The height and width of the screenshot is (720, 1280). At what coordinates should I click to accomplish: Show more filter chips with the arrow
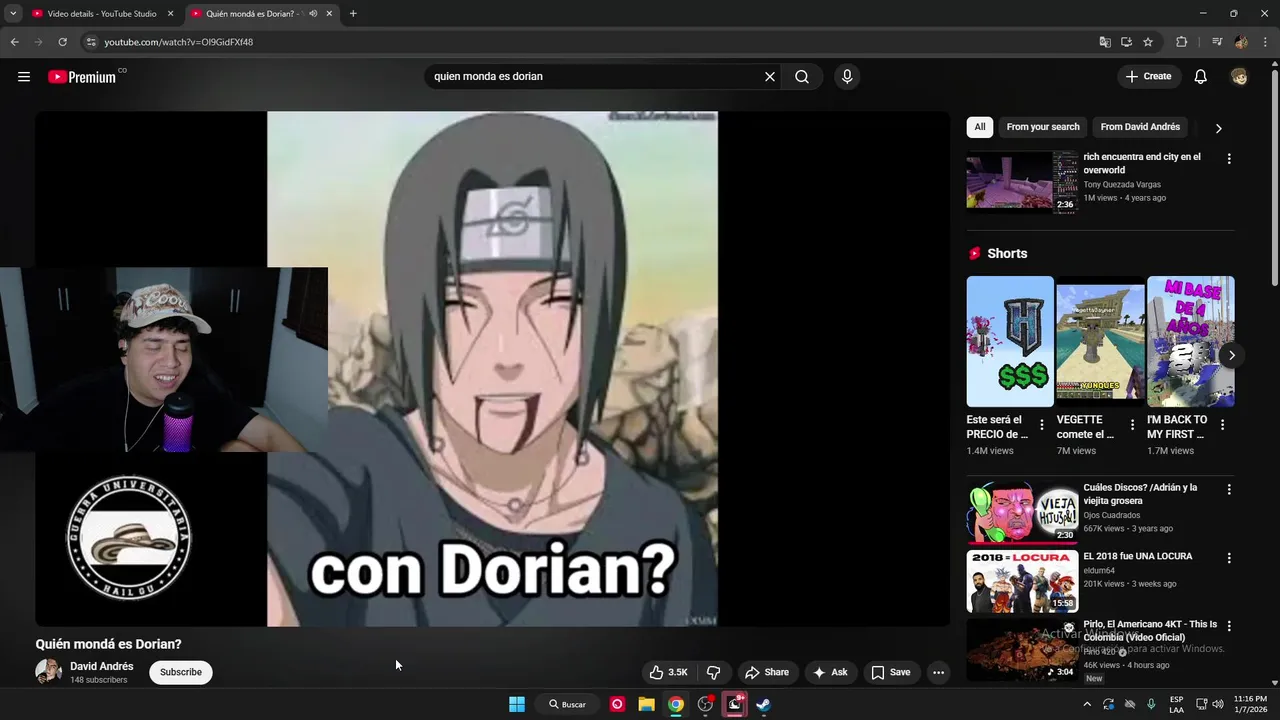pyautogui.click(x=1218, y=128)
